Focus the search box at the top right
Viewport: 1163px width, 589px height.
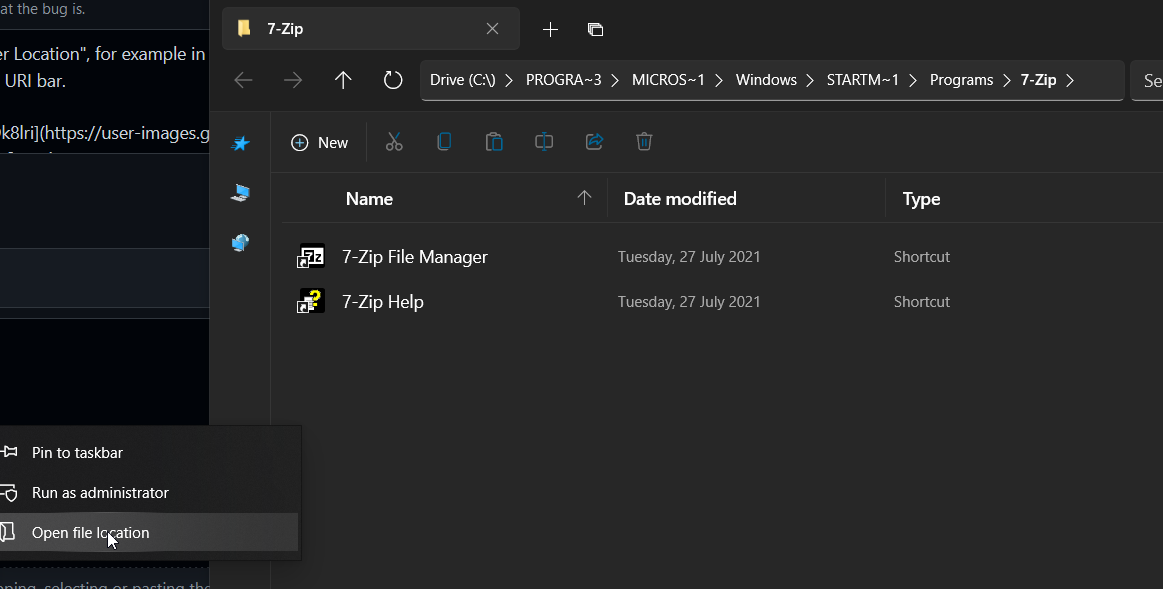pos(1147,80)
